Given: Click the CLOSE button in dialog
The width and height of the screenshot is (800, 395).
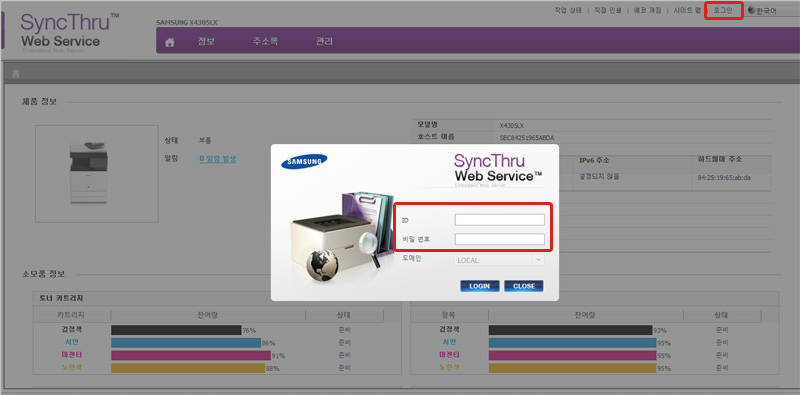Looking at the screenshot, I should (x=523, y=286).
